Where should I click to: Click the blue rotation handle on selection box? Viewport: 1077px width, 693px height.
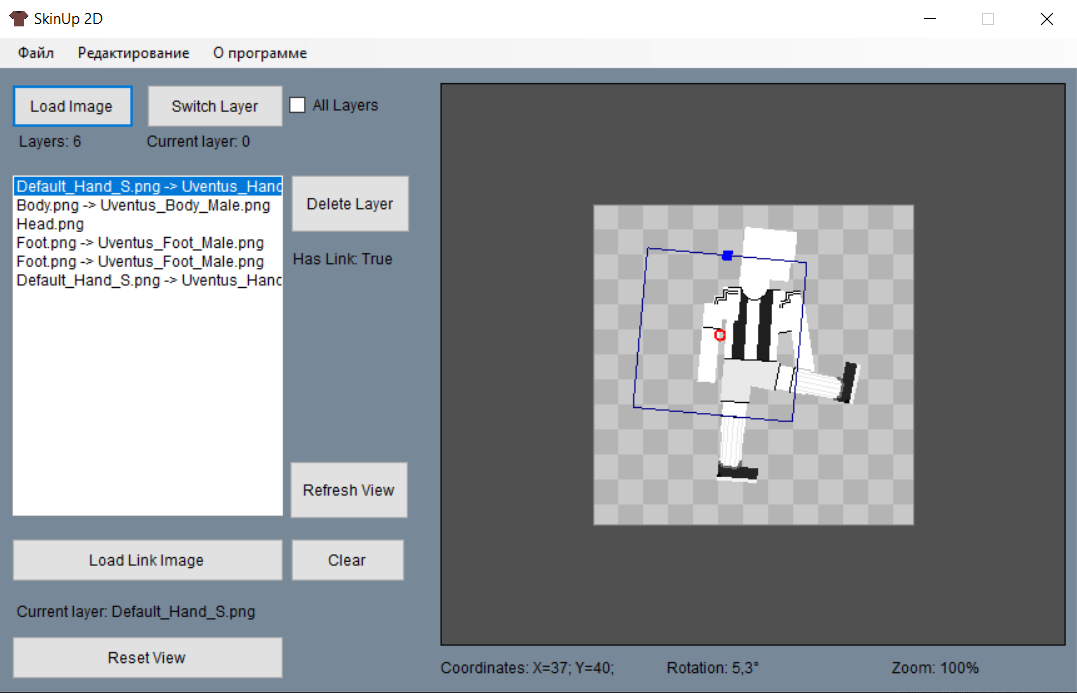pyautogui.click(x=727, y=255)
